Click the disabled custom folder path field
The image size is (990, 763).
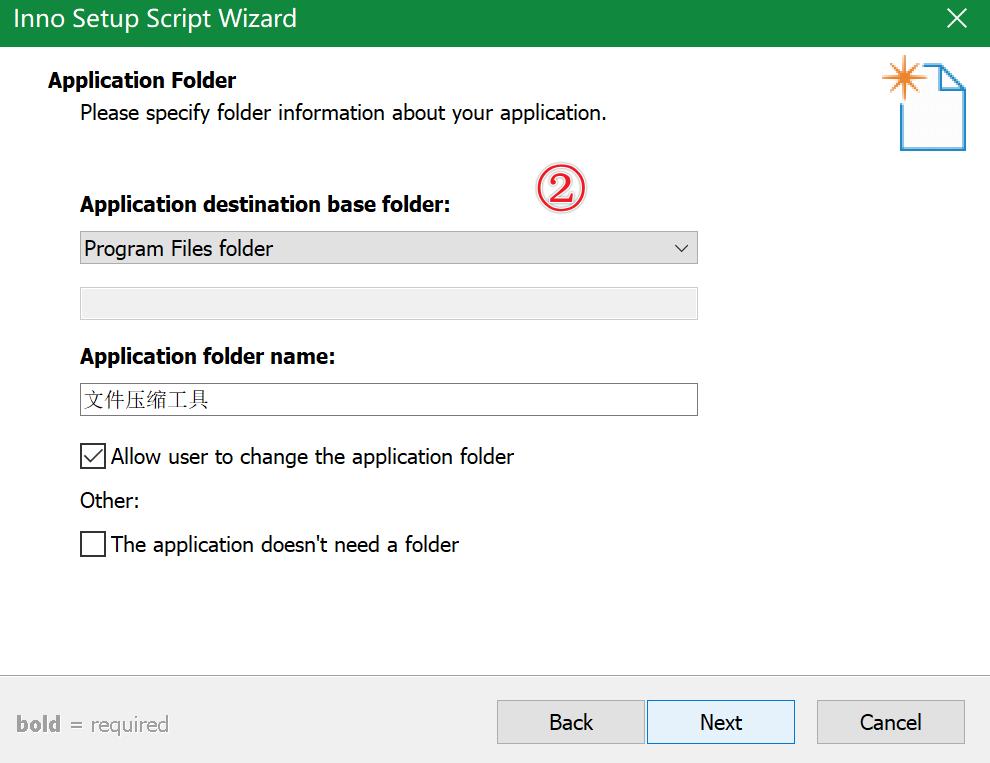pos(388,303)
